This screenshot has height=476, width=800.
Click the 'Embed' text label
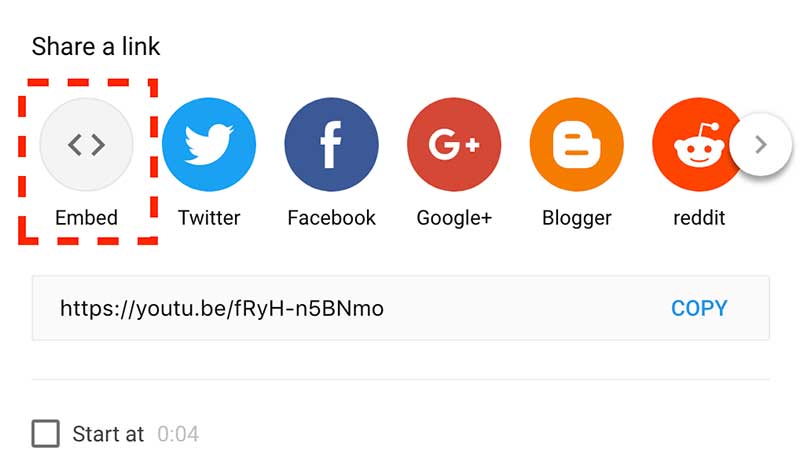click(86, 218)
